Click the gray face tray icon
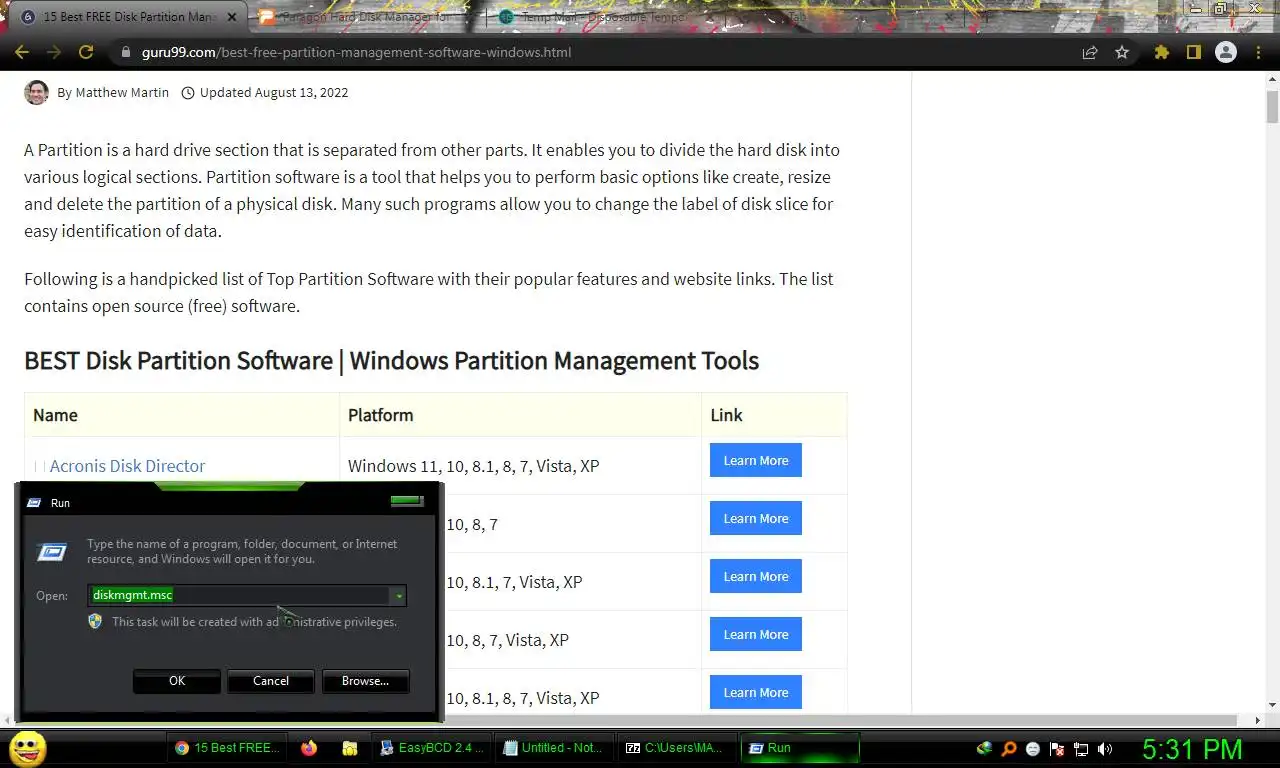The image size is (1280, 768). click(1033, 748)
